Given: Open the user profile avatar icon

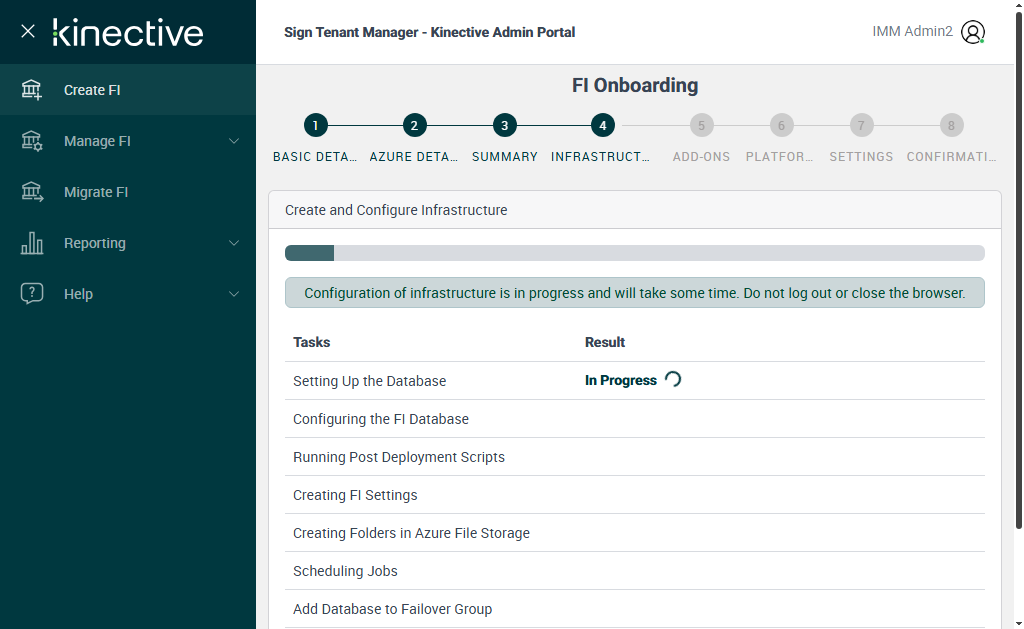Looking at the screenshot, I should tap(972, 32).
